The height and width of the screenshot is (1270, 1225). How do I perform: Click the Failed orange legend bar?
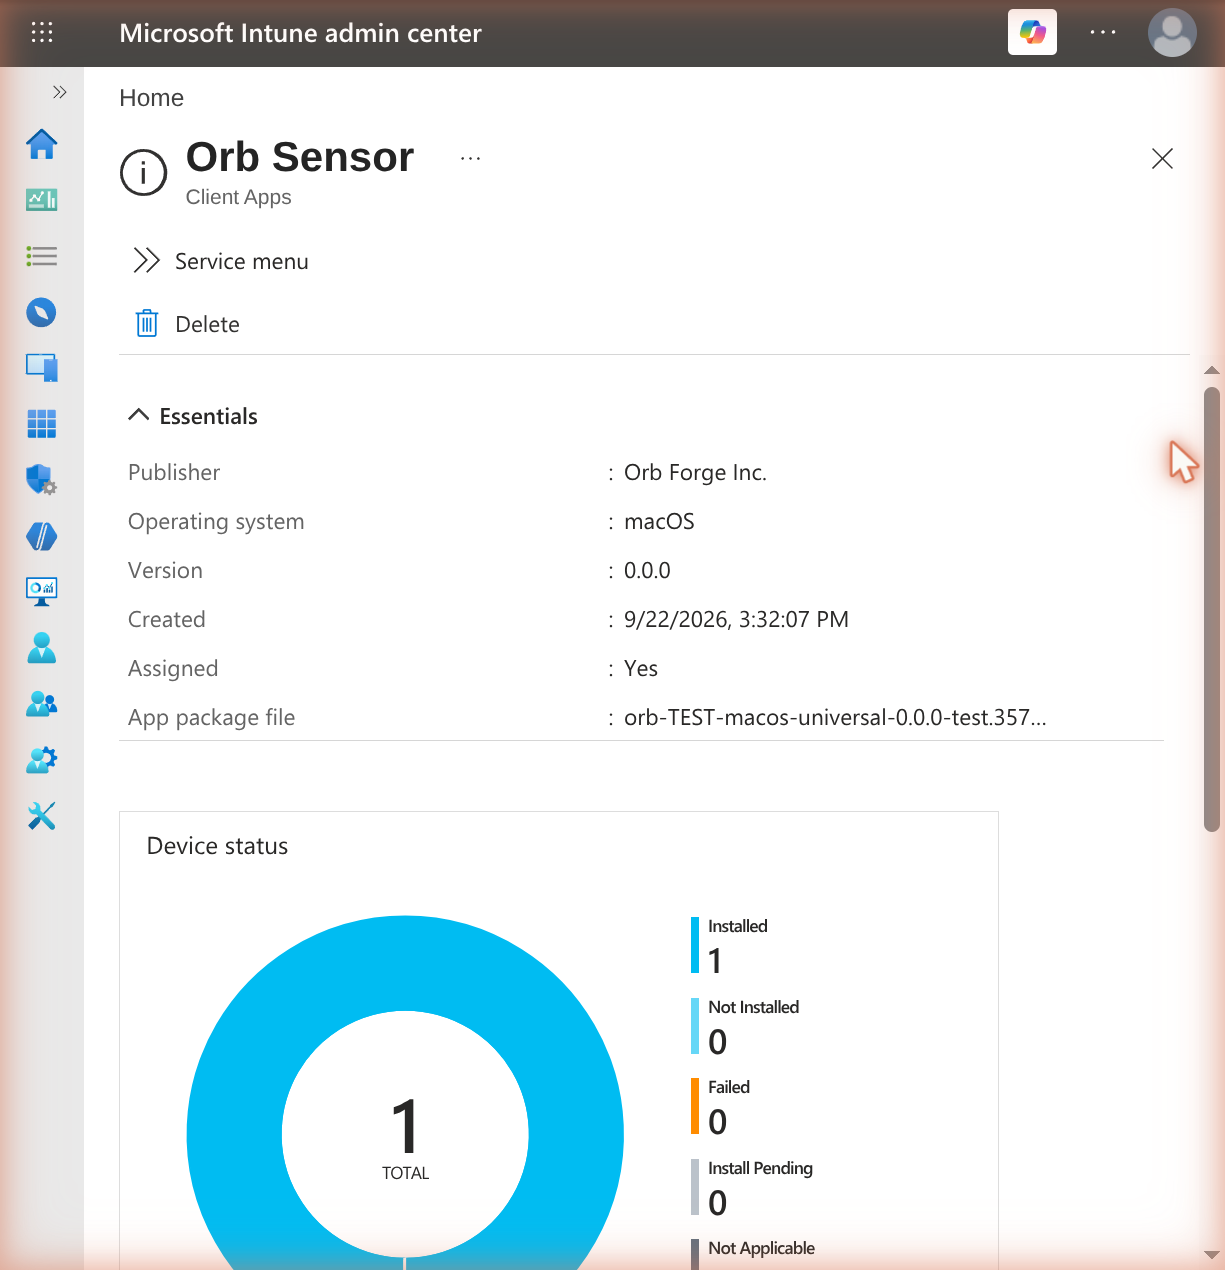[x=695, y=1106]
